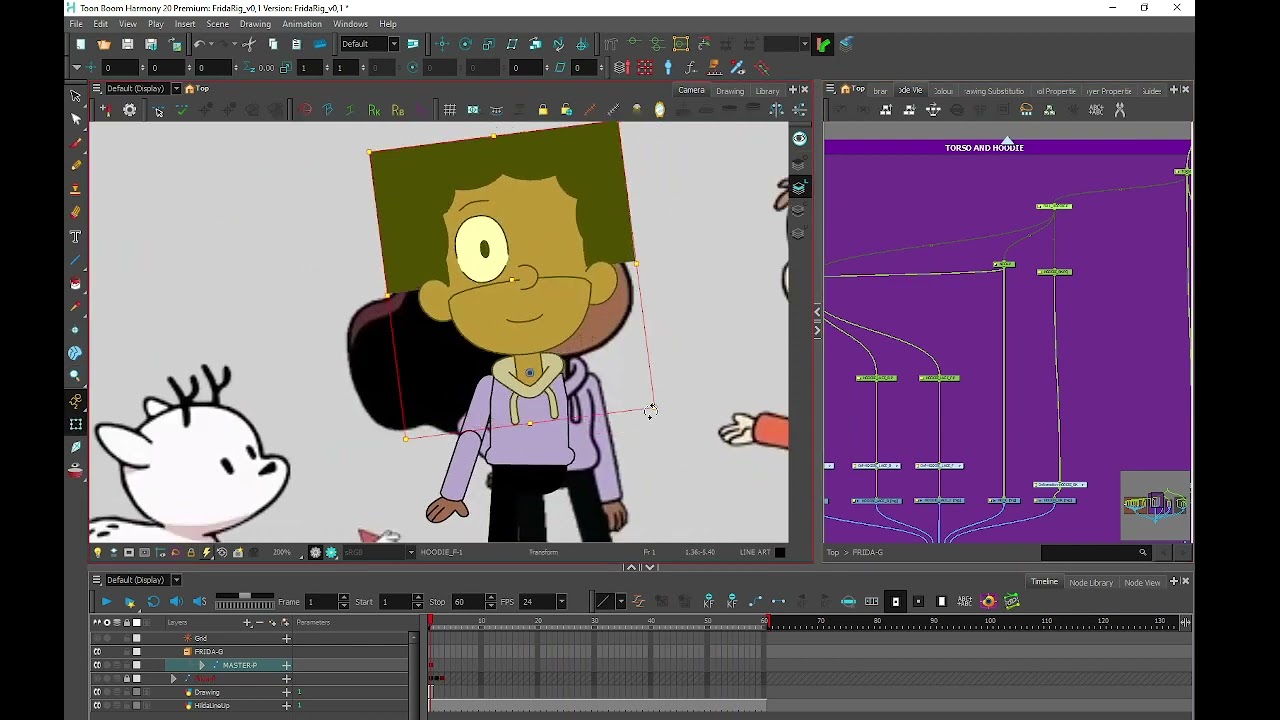This screenshot has height=720, width=1280.
Task: Select the Zoom magnifier tool in the left toolbar
Action: [x=75, y=376]
